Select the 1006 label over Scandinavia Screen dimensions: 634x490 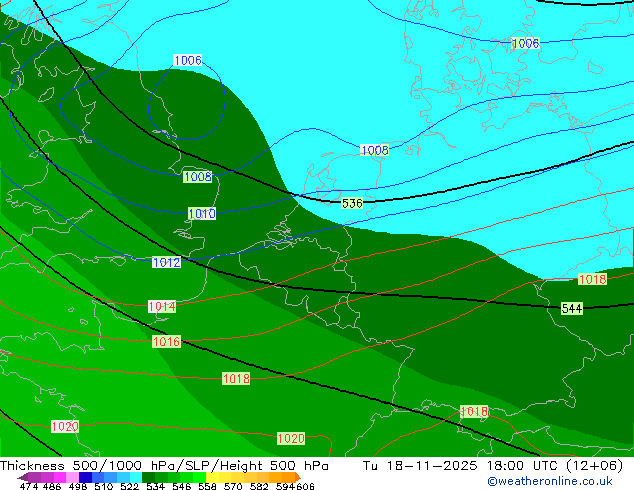[x=526, y=43]
